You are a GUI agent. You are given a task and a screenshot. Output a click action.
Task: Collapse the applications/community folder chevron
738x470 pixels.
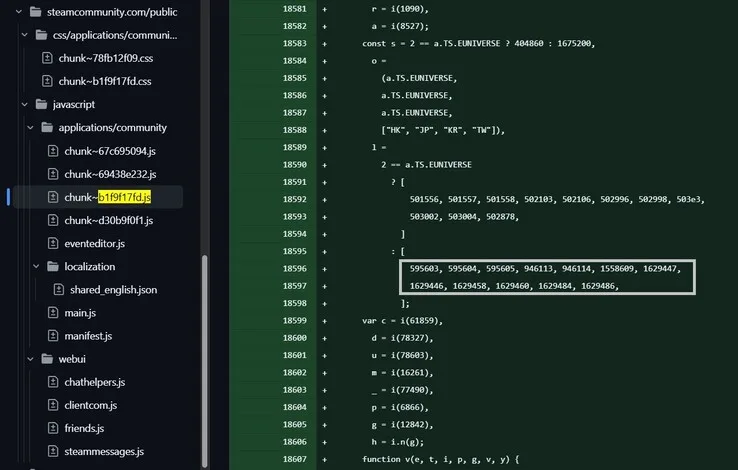(30, 127)
